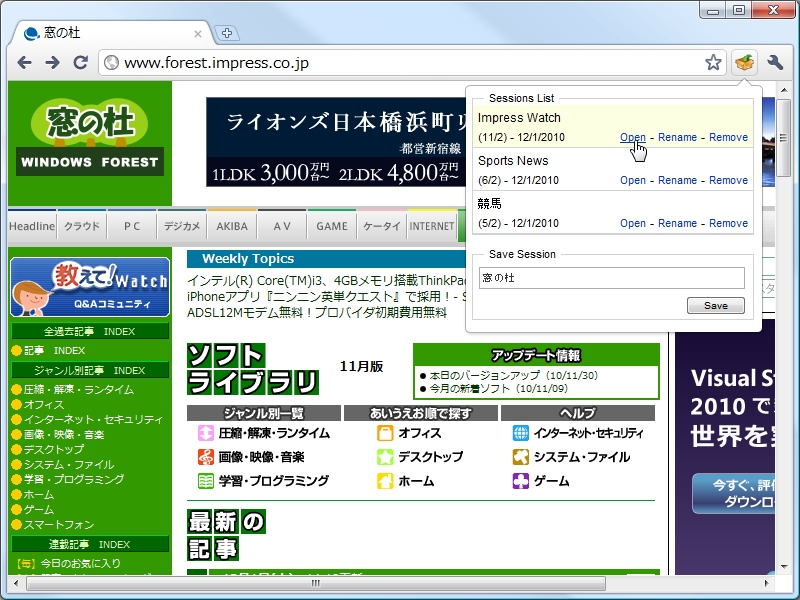Screen dimensions: 800x600
Task: Save the 窓の杜 session
Action: coord(716,305)
